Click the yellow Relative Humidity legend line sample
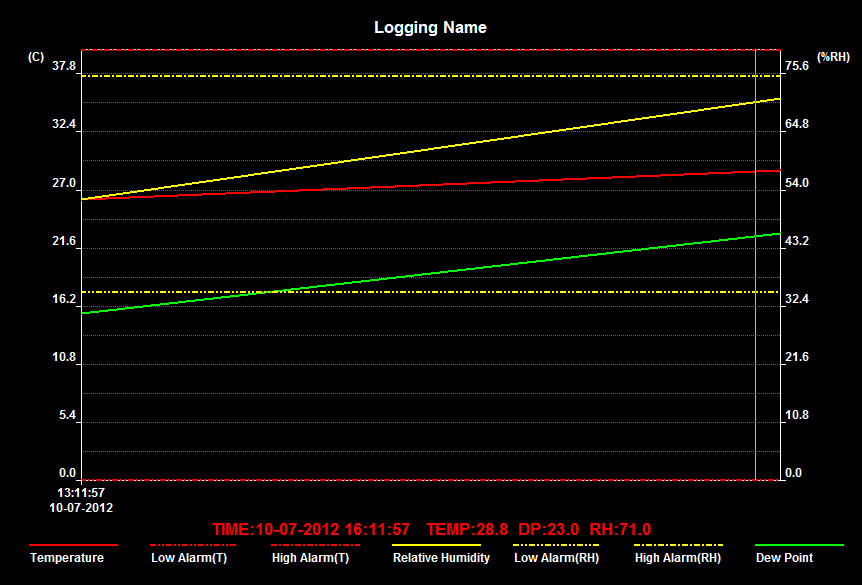The height and width of the screenshot is (585, 862). coord(436,545)
